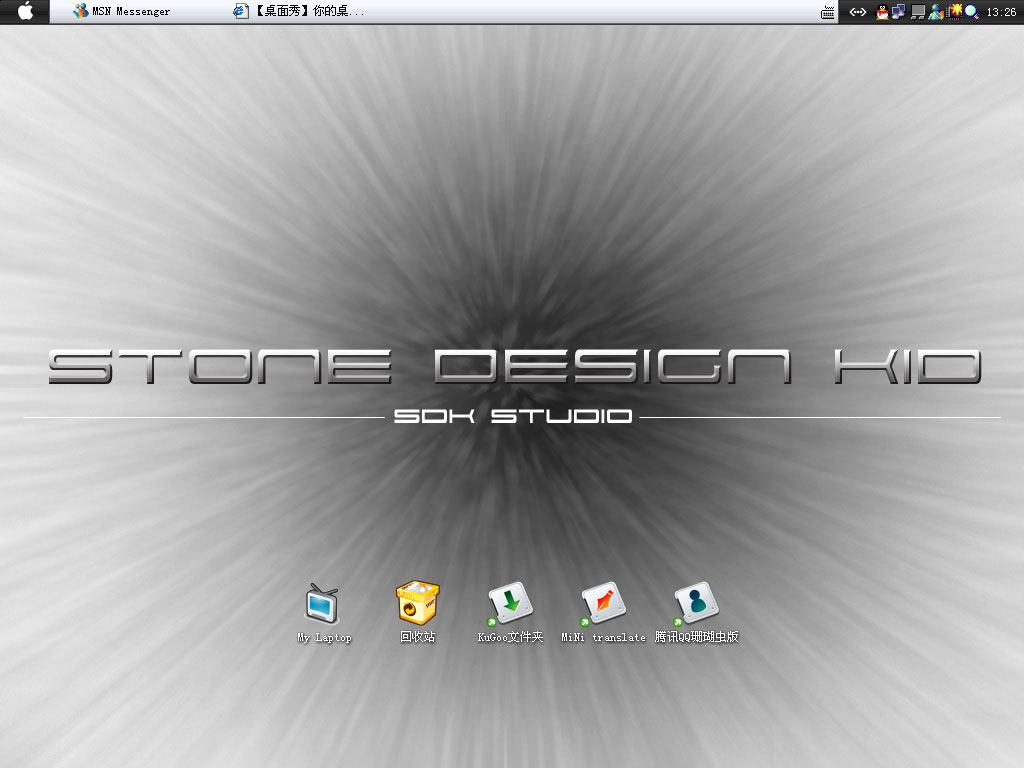Click the Internet Explorer taskbar page icon
Screen dimensions: 1024x768
pyautogui.click(x=241, y=11)
